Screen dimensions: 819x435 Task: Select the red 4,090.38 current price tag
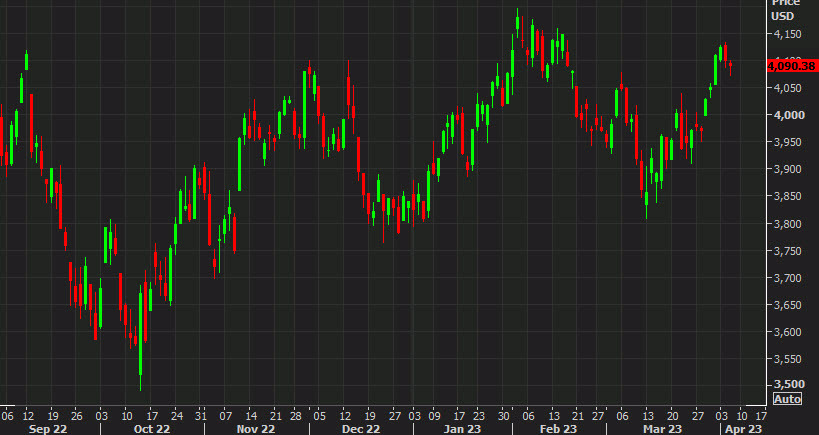tap(792, 66)
